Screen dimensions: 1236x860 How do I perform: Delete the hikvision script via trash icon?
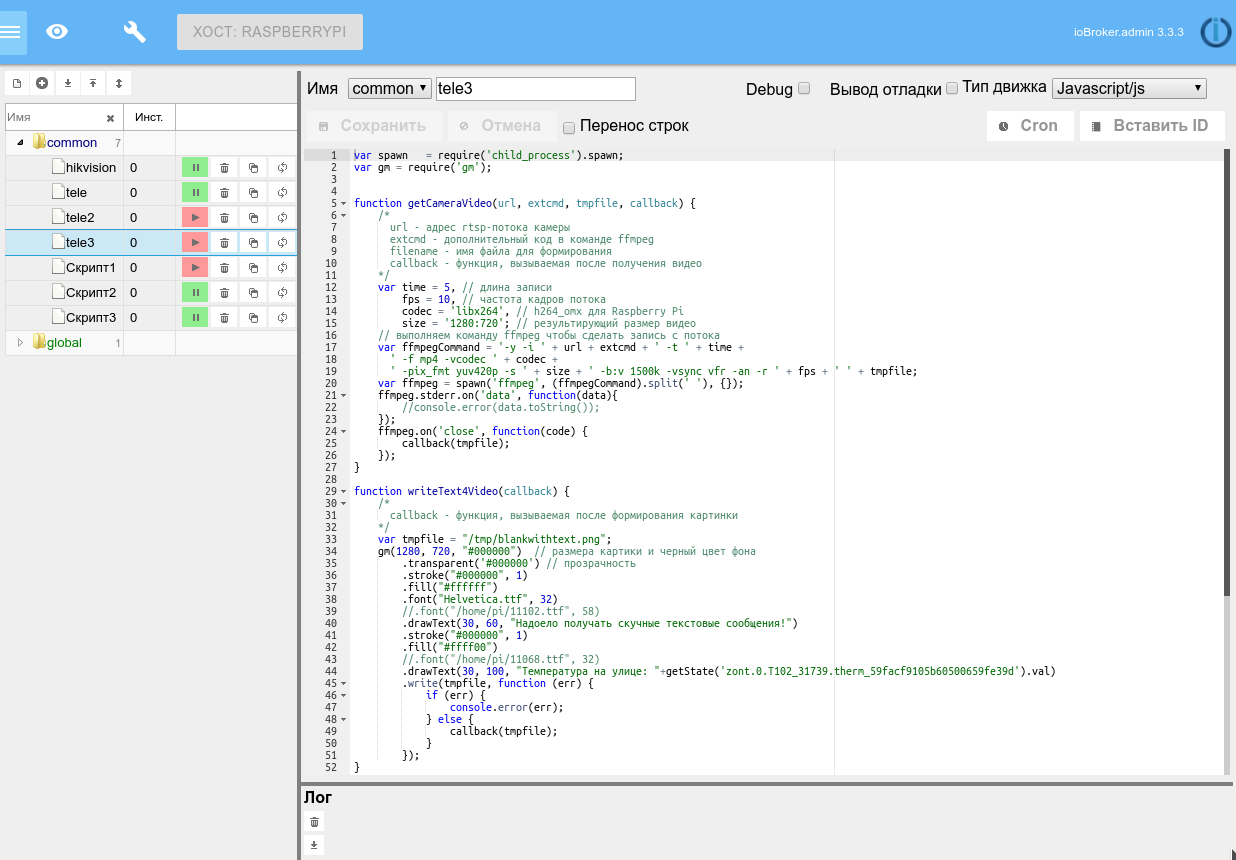[225, 168]
